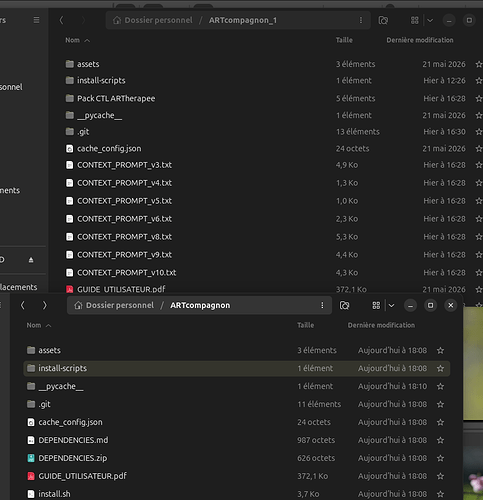Screen dimensions: 483x500
Task: Click '13 éléments' size of .git folder
Action: [358, 132]
